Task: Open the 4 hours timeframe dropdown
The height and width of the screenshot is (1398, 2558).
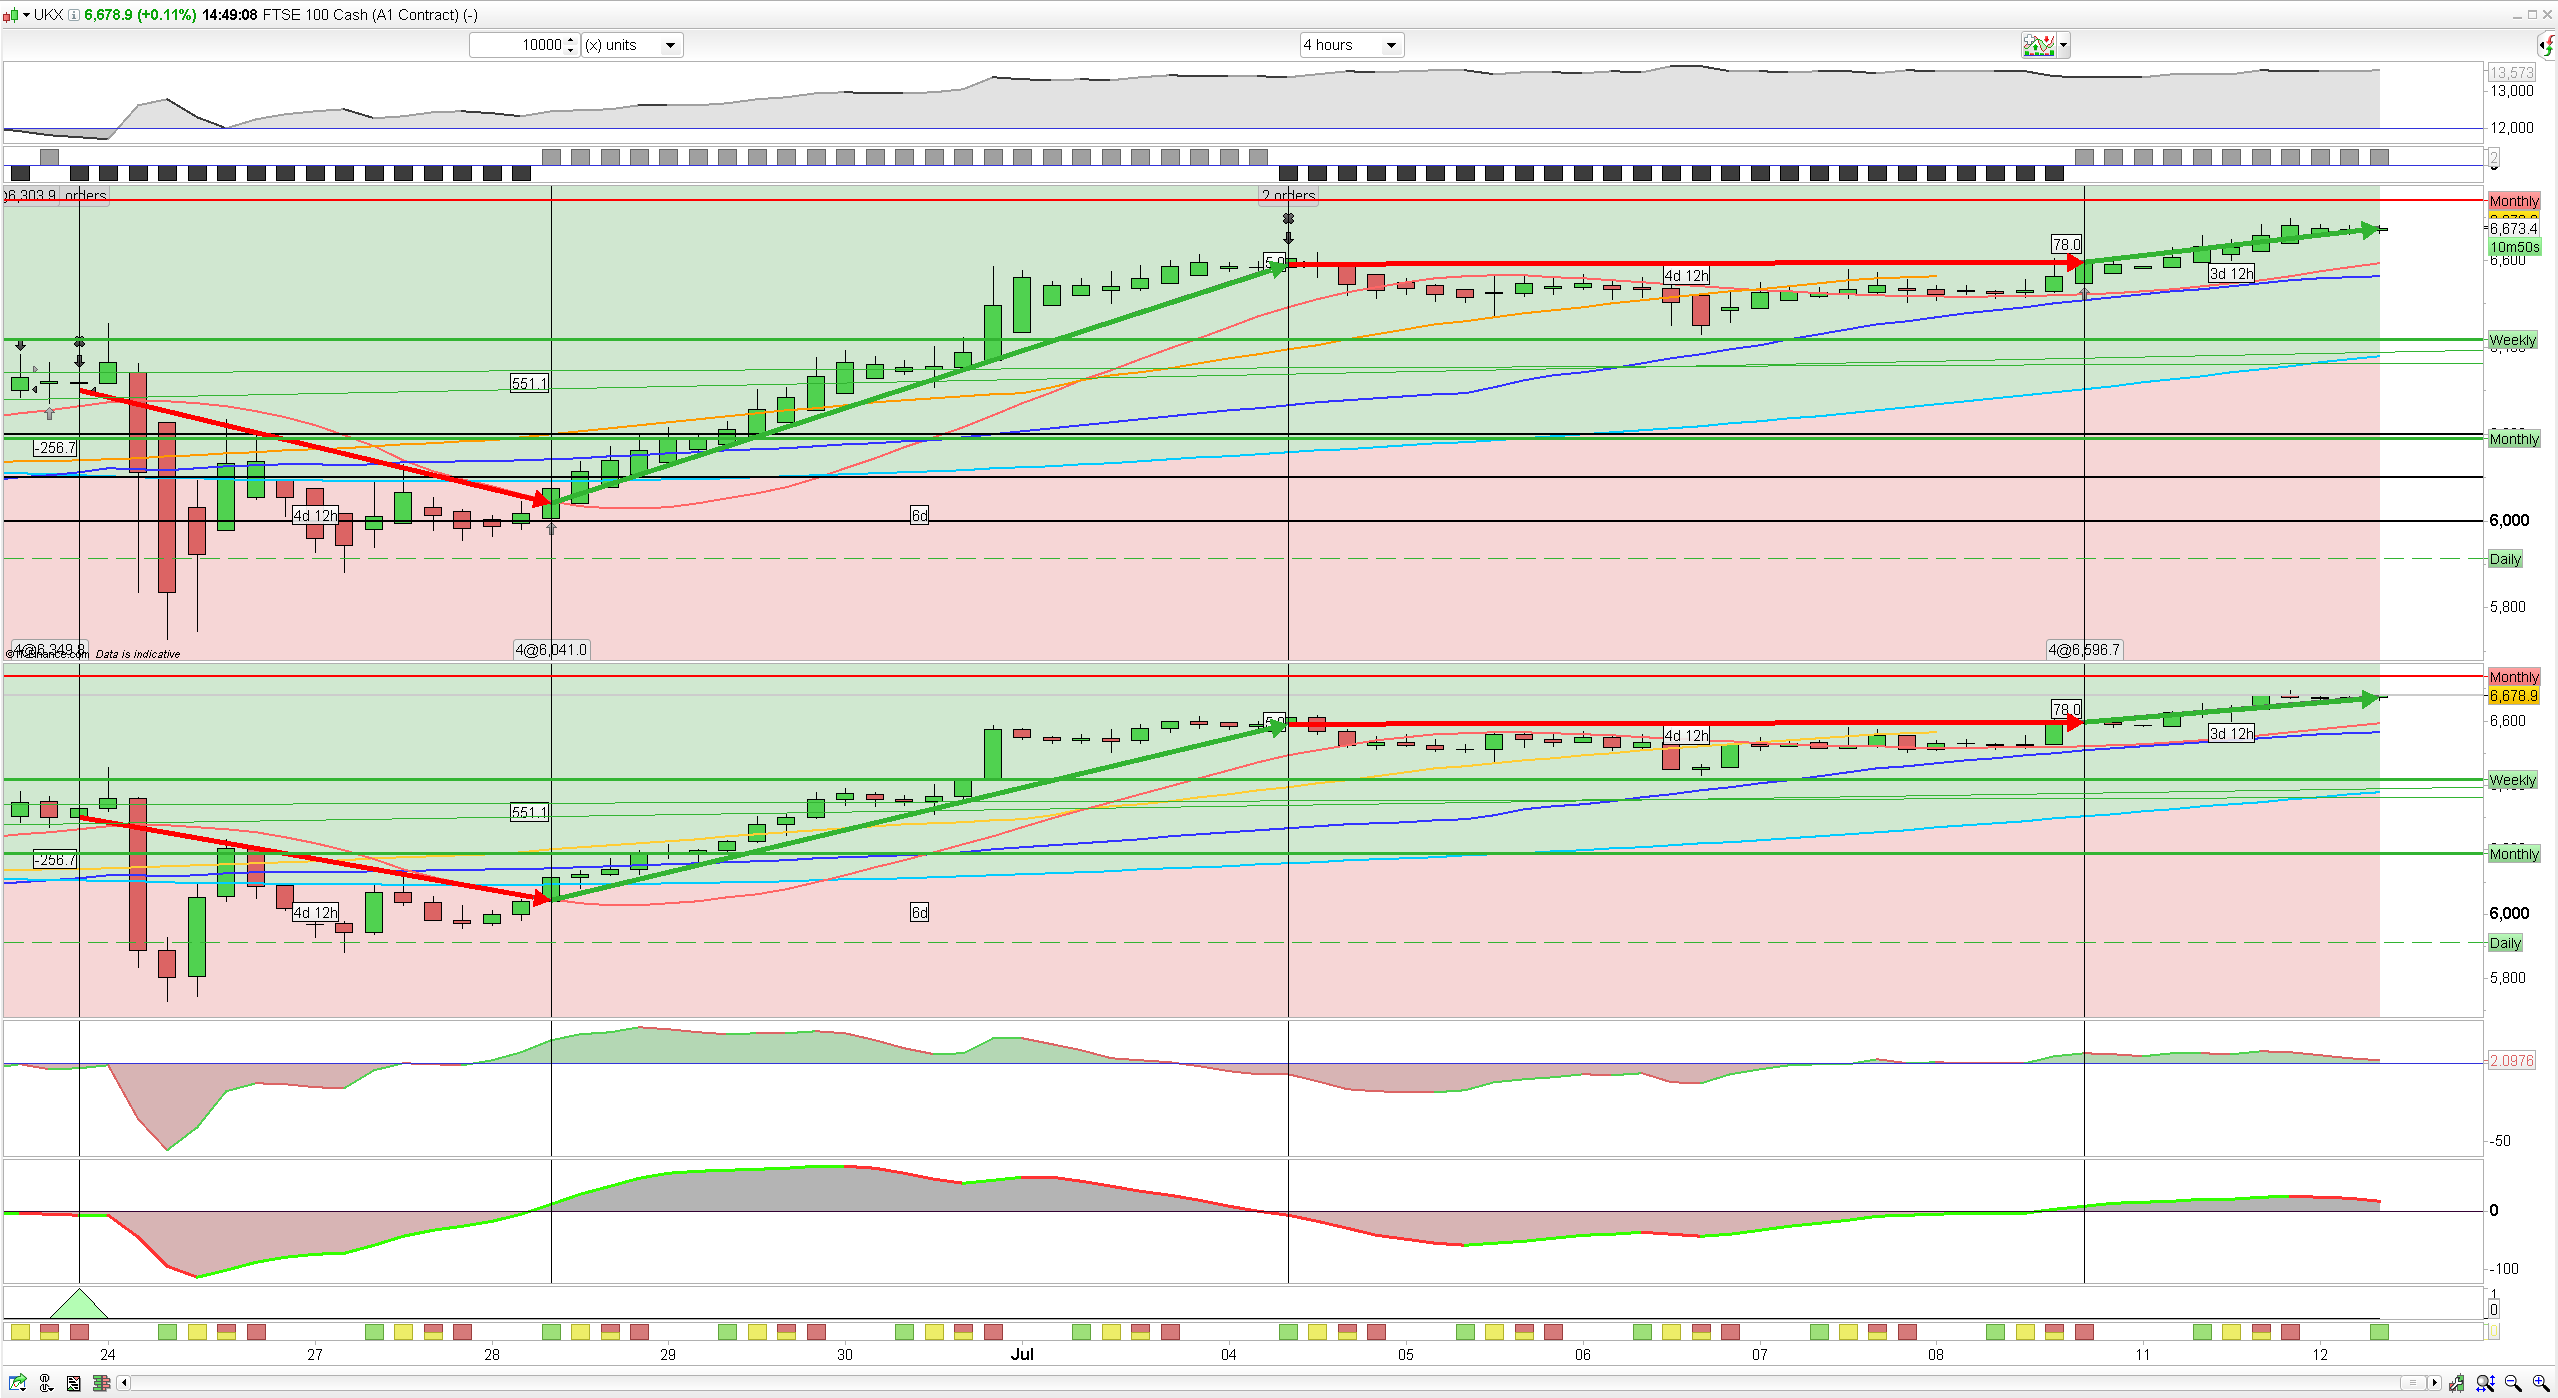Action: [1350, 45]
